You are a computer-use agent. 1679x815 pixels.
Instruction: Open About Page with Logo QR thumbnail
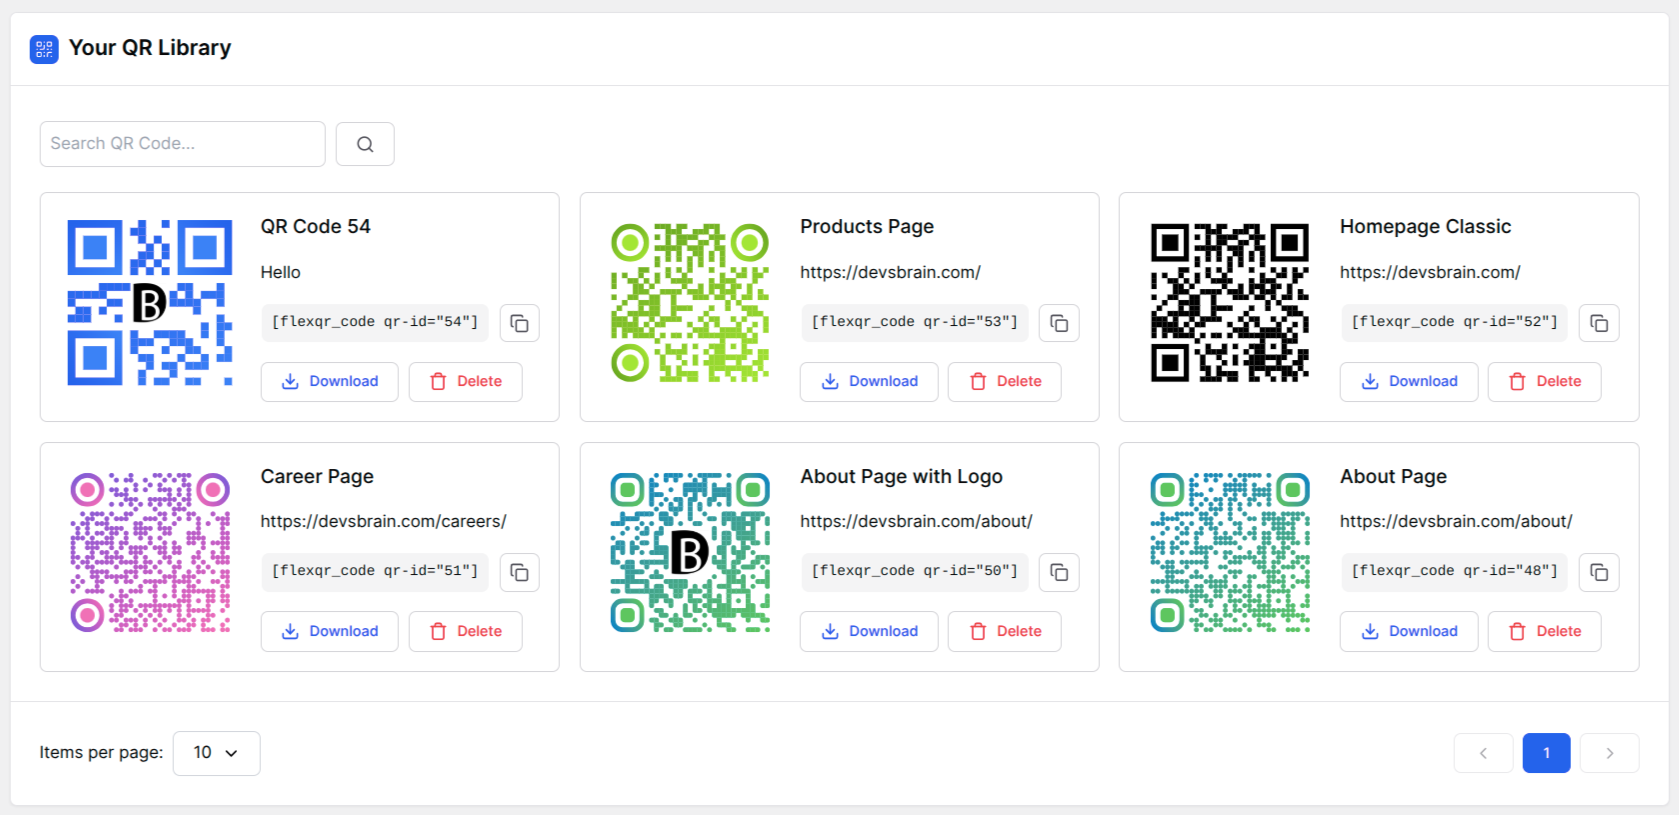[690, 552]
